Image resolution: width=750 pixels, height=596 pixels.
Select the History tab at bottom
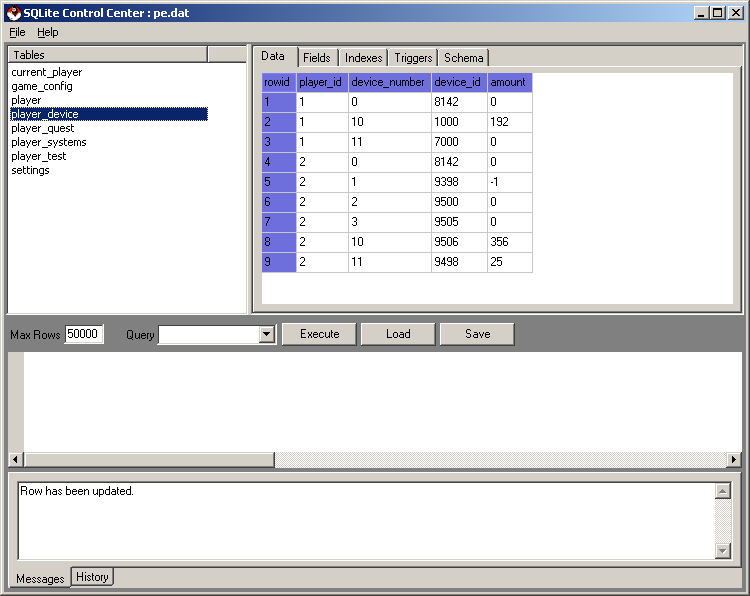[92, 577]
